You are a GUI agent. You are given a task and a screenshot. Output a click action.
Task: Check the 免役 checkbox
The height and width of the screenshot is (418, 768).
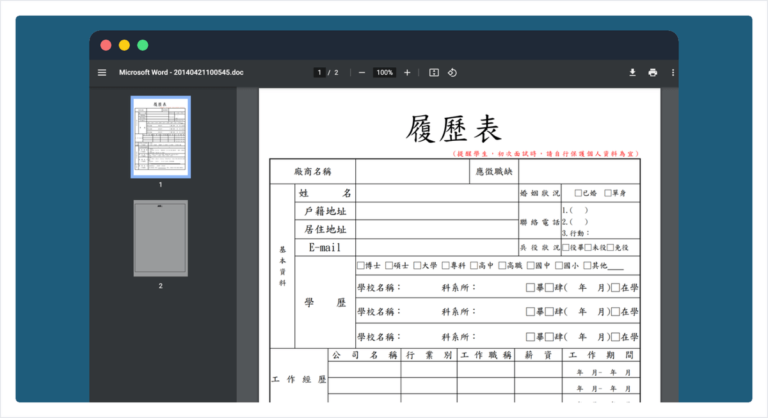click(x=611, y=247)
